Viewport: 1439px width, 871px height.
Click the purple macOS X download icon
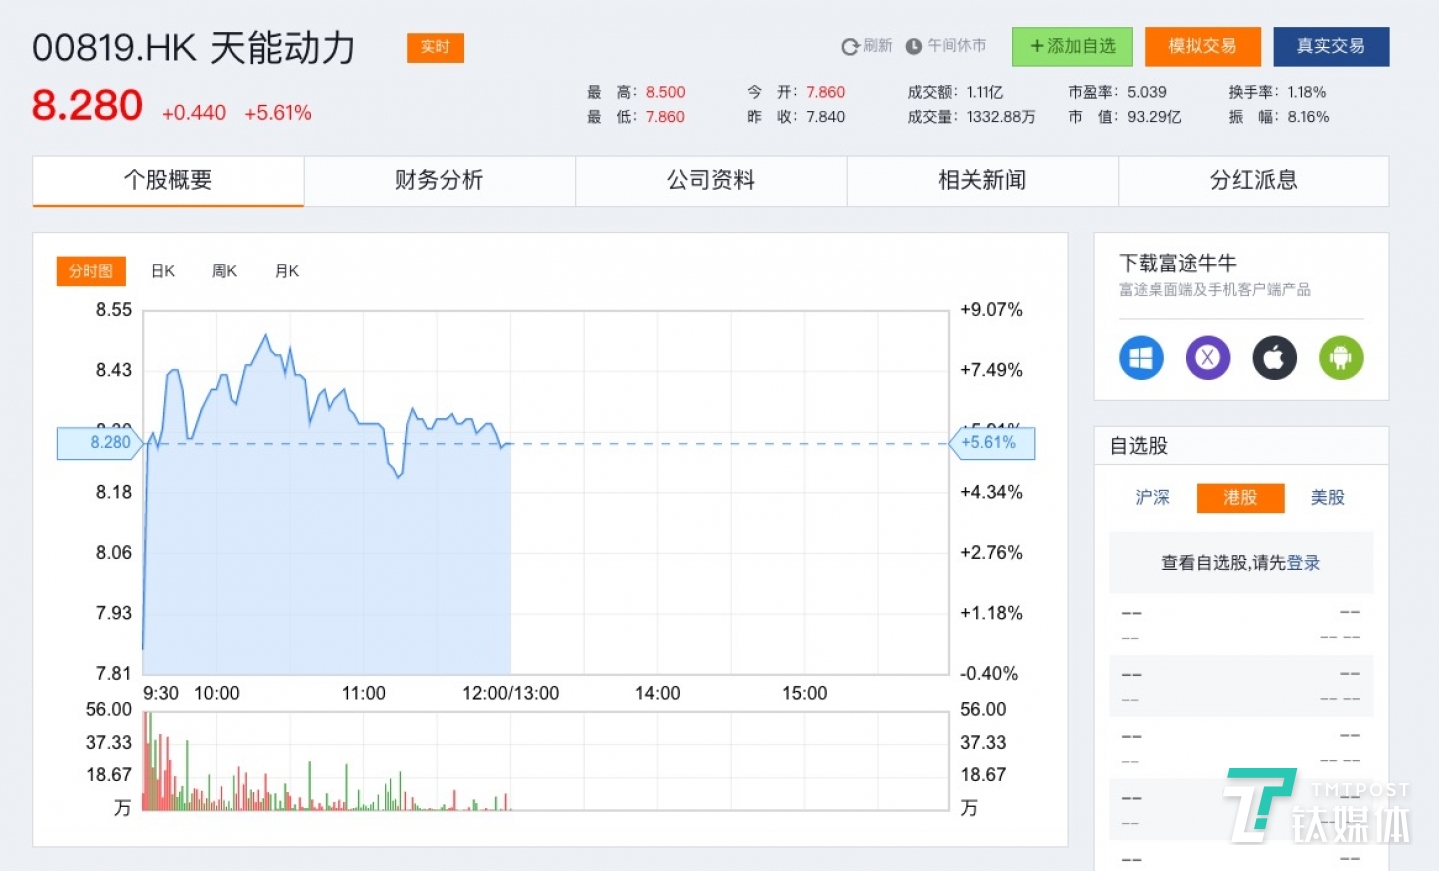pos(1207,357)
